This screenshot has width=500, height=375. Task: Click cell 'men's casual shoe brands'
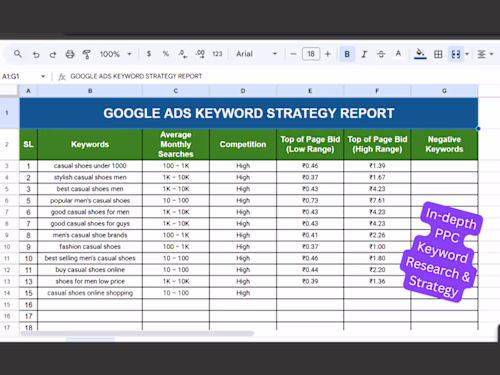click(90, 235)
